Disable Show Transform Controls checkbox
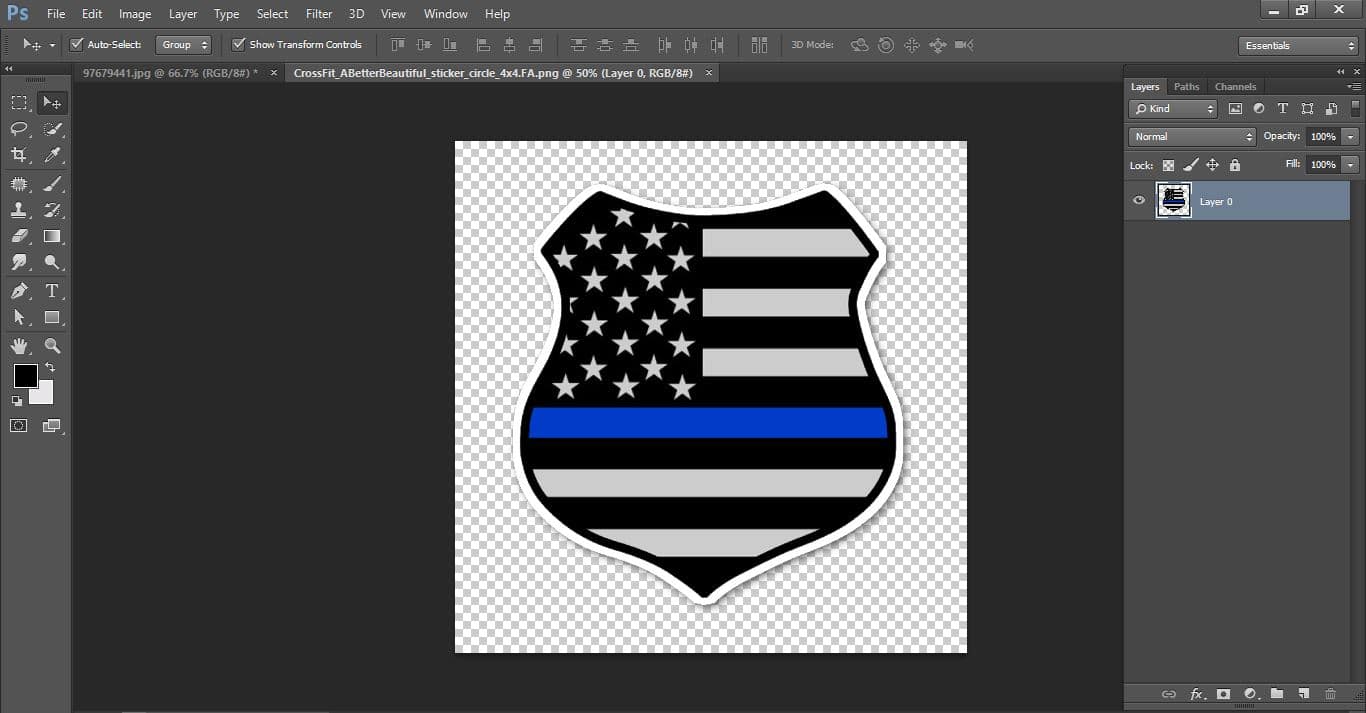Viewport: 1366px width, 713px height. [x=239, y=45]
